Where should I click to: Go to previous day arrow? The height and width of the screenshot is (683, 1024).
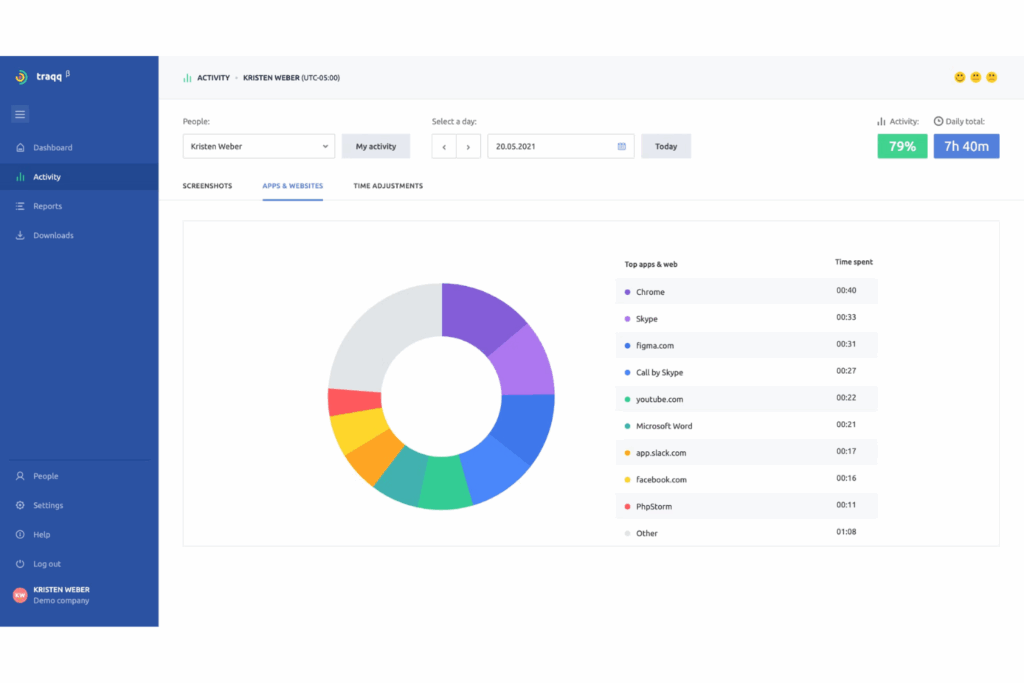[x=444, y=146]
